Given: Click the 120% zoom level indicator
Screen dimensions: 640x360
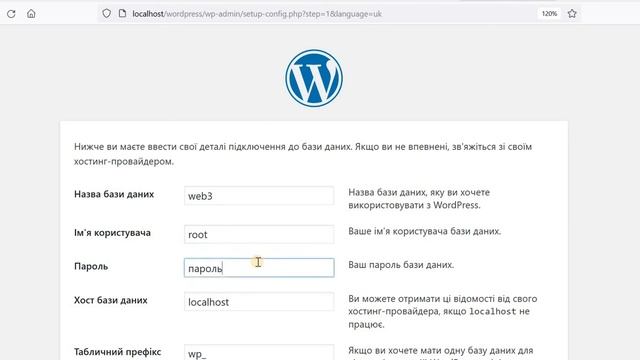Looking at the screenshot, I should [x=549, y=13].
